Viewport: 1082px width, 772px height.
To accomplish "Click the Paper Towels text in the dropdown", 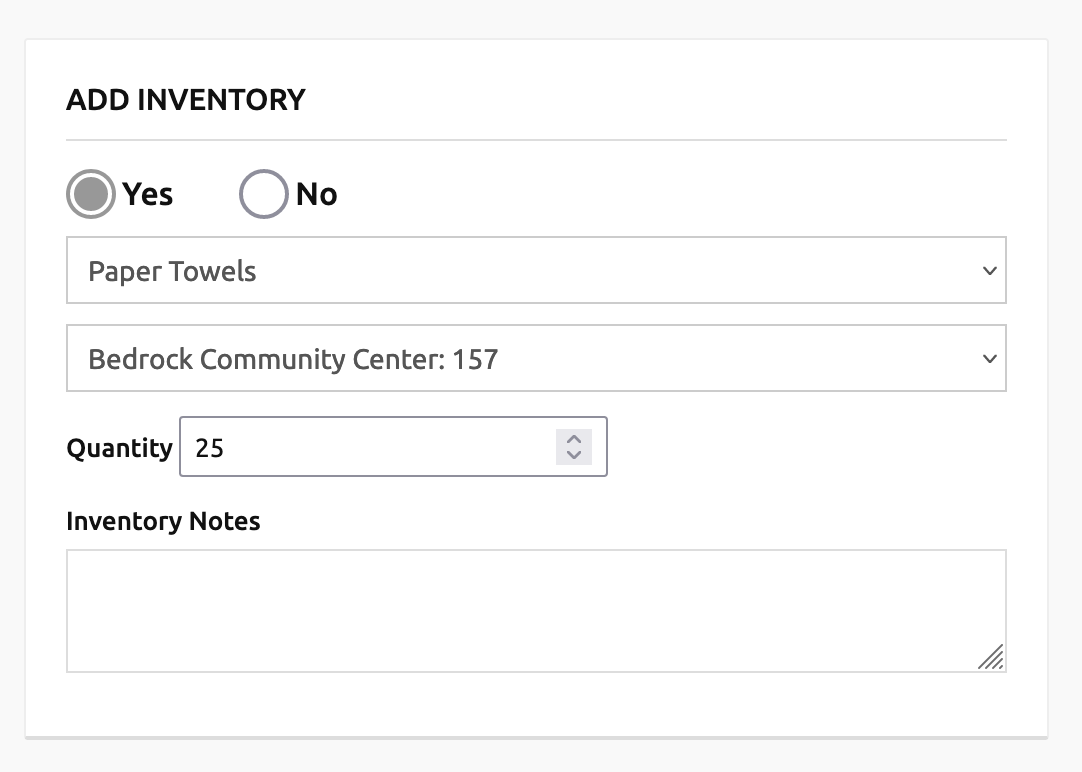I will [173, 270].
